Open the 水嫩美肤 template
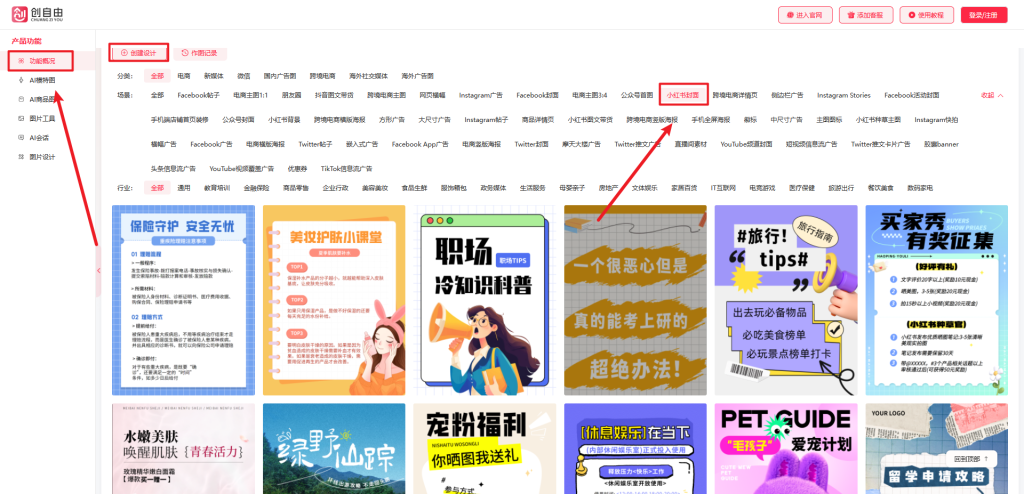The width and height of the screenshot is (1024, 494). click(184, 448)
